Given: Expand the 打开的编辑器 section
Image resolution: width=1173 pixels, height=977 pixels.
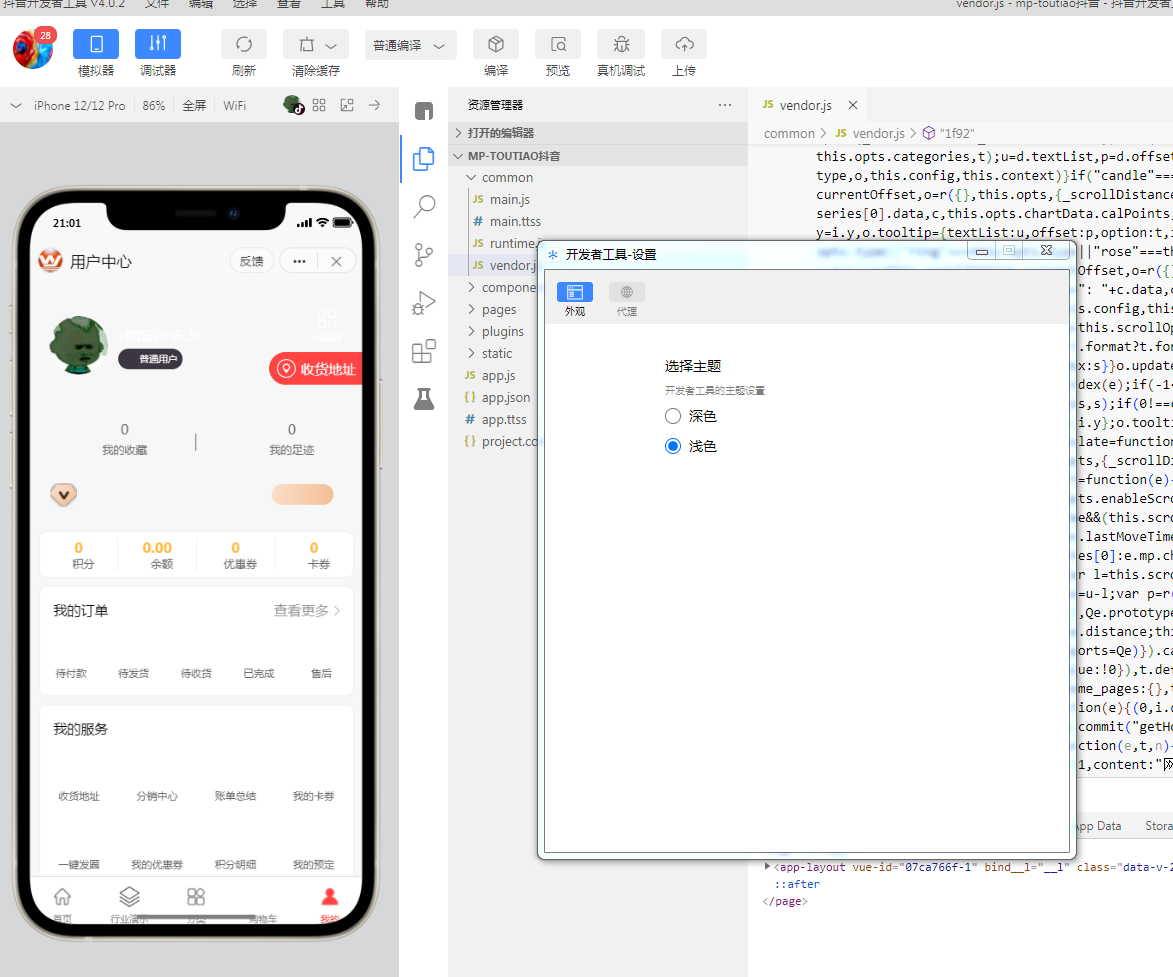Looking at the screenshot, I should (598, 132).
